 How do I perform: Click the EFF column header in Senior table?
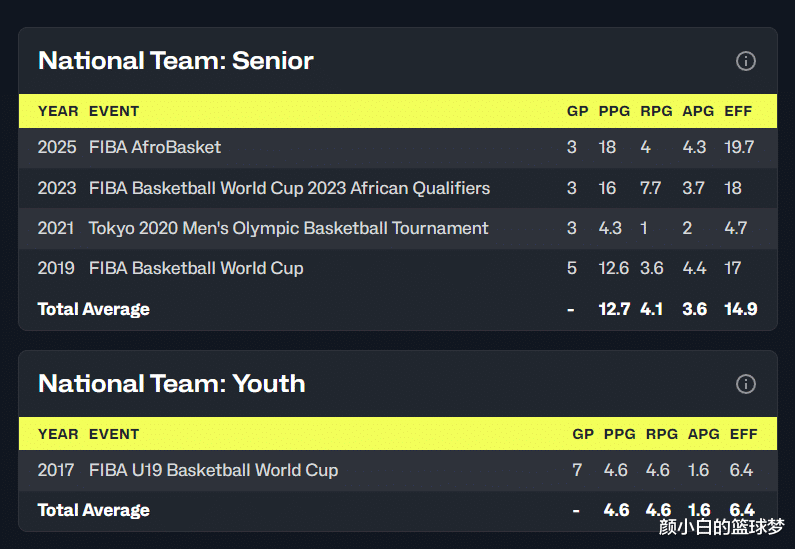pos(738,111)
